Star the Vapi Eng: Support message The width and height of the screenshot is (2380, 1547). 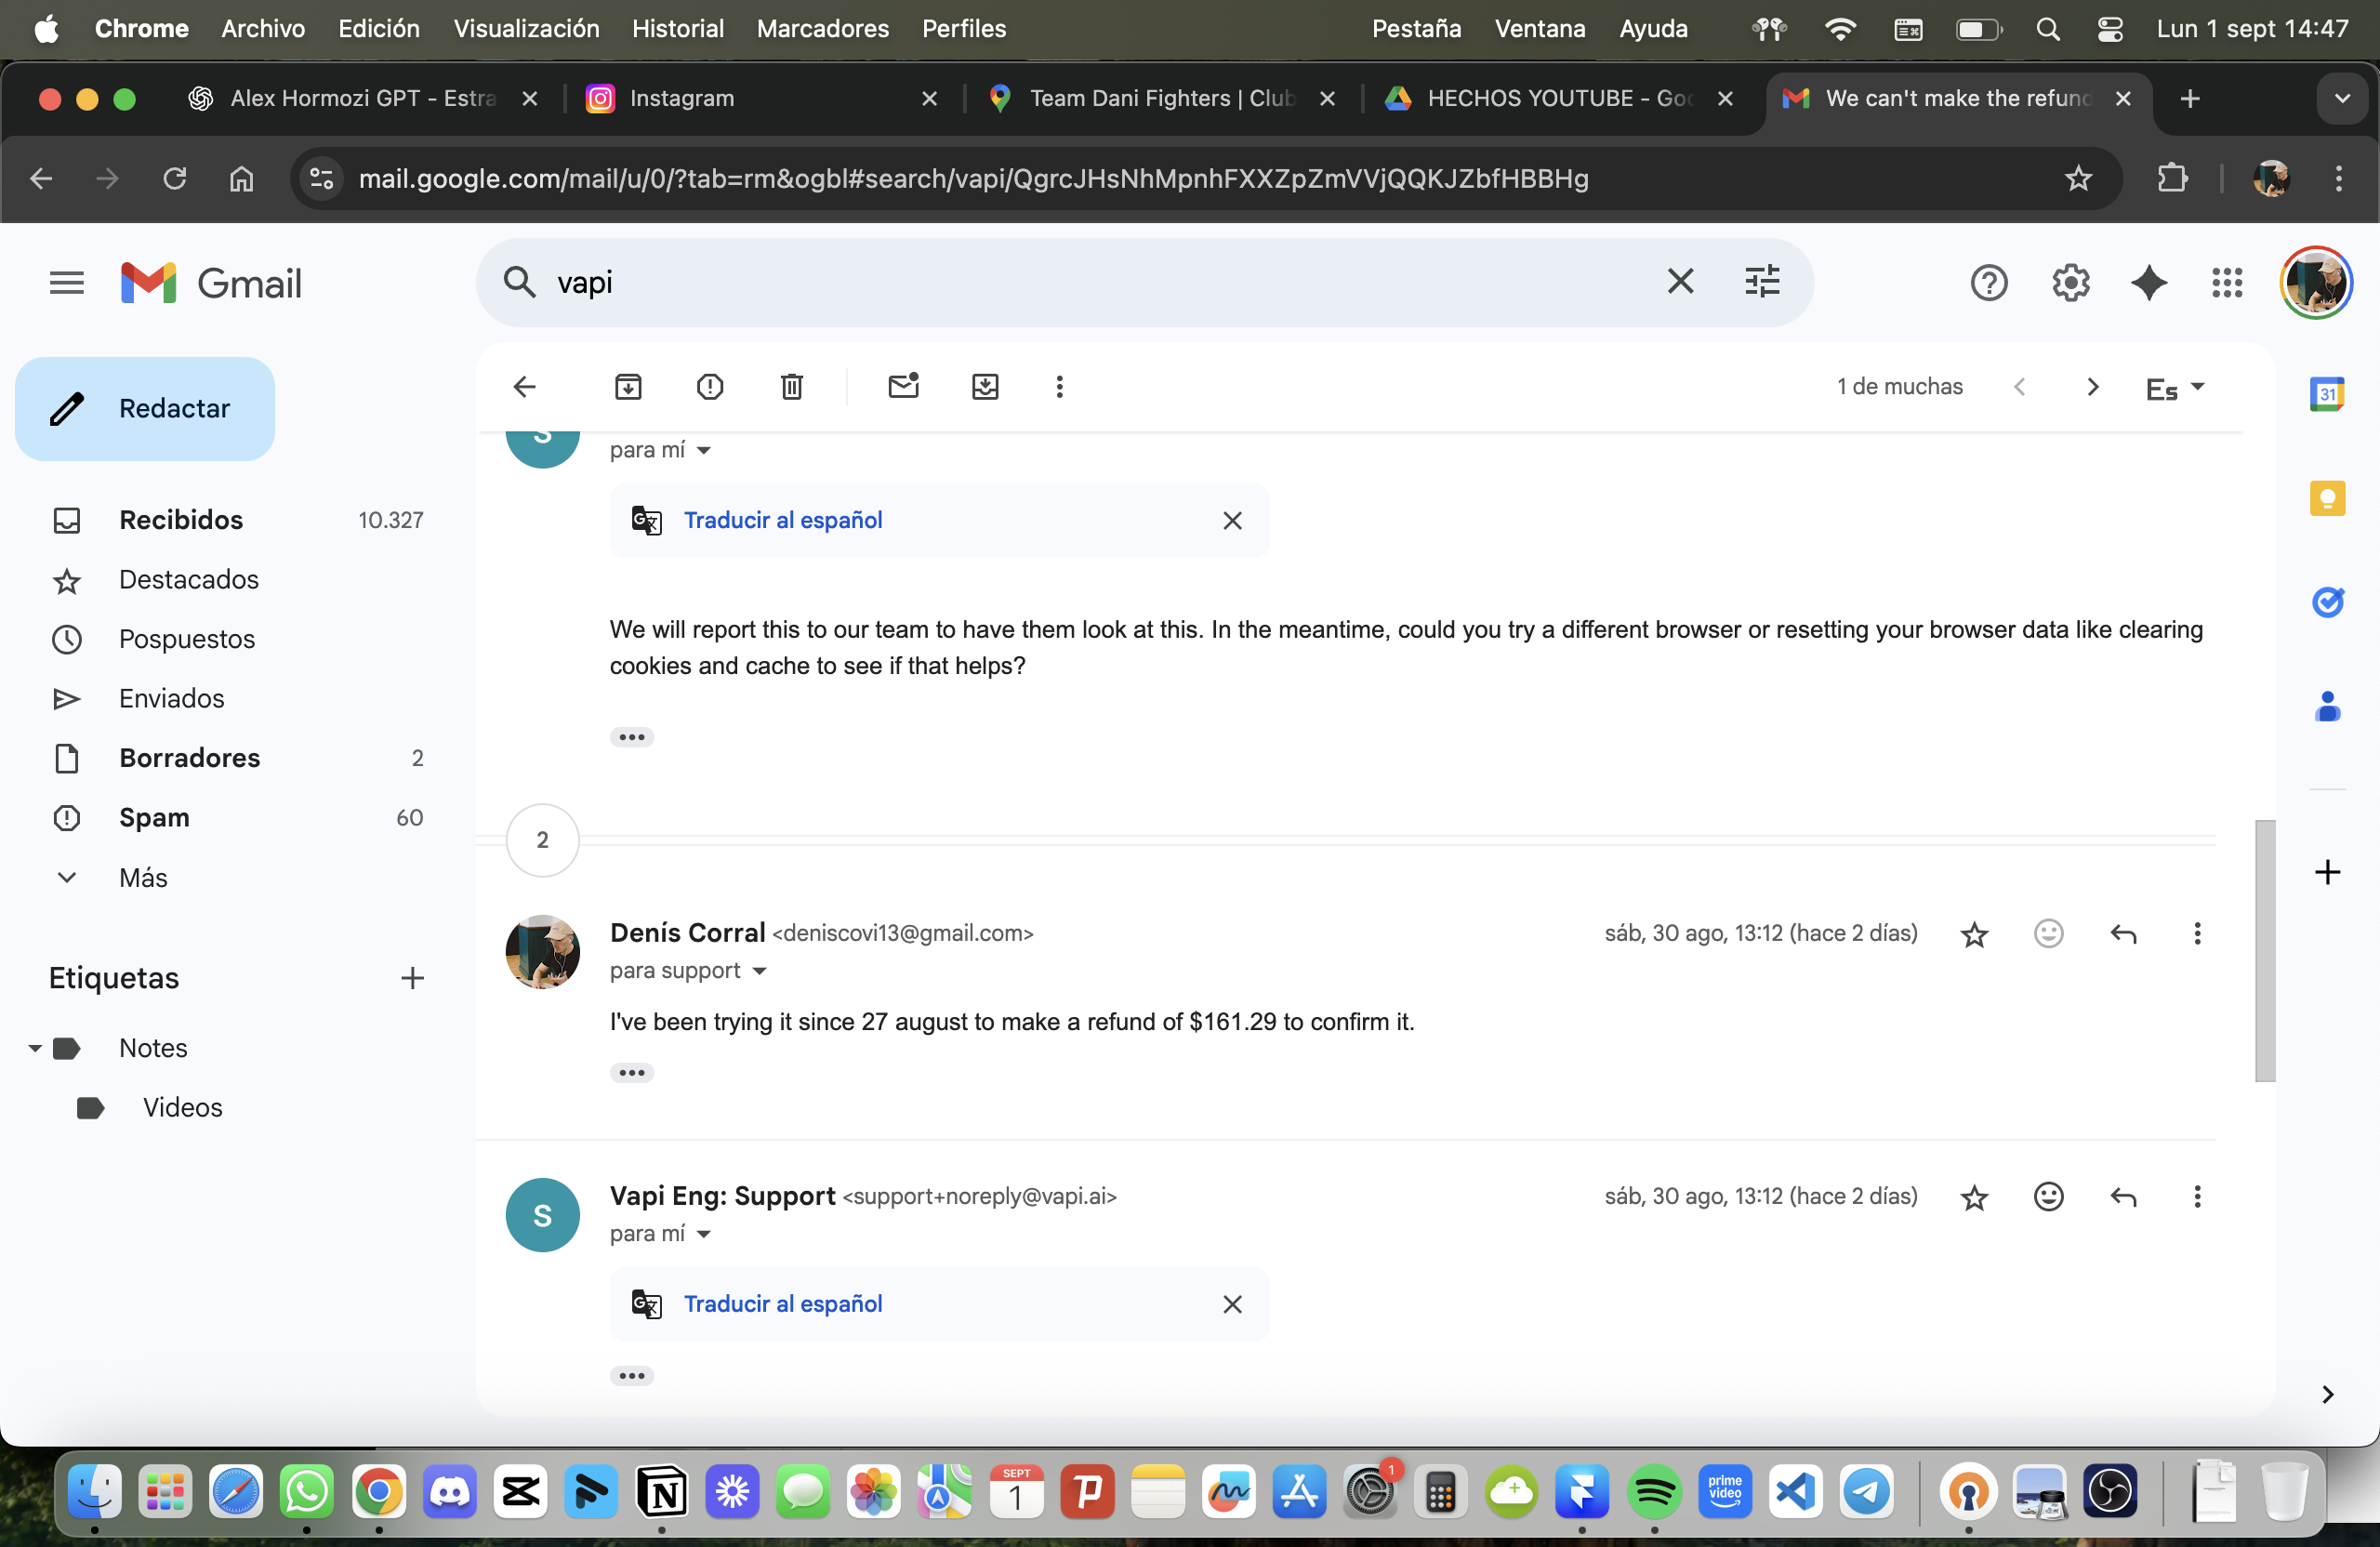click(x=1974, y=1197)
